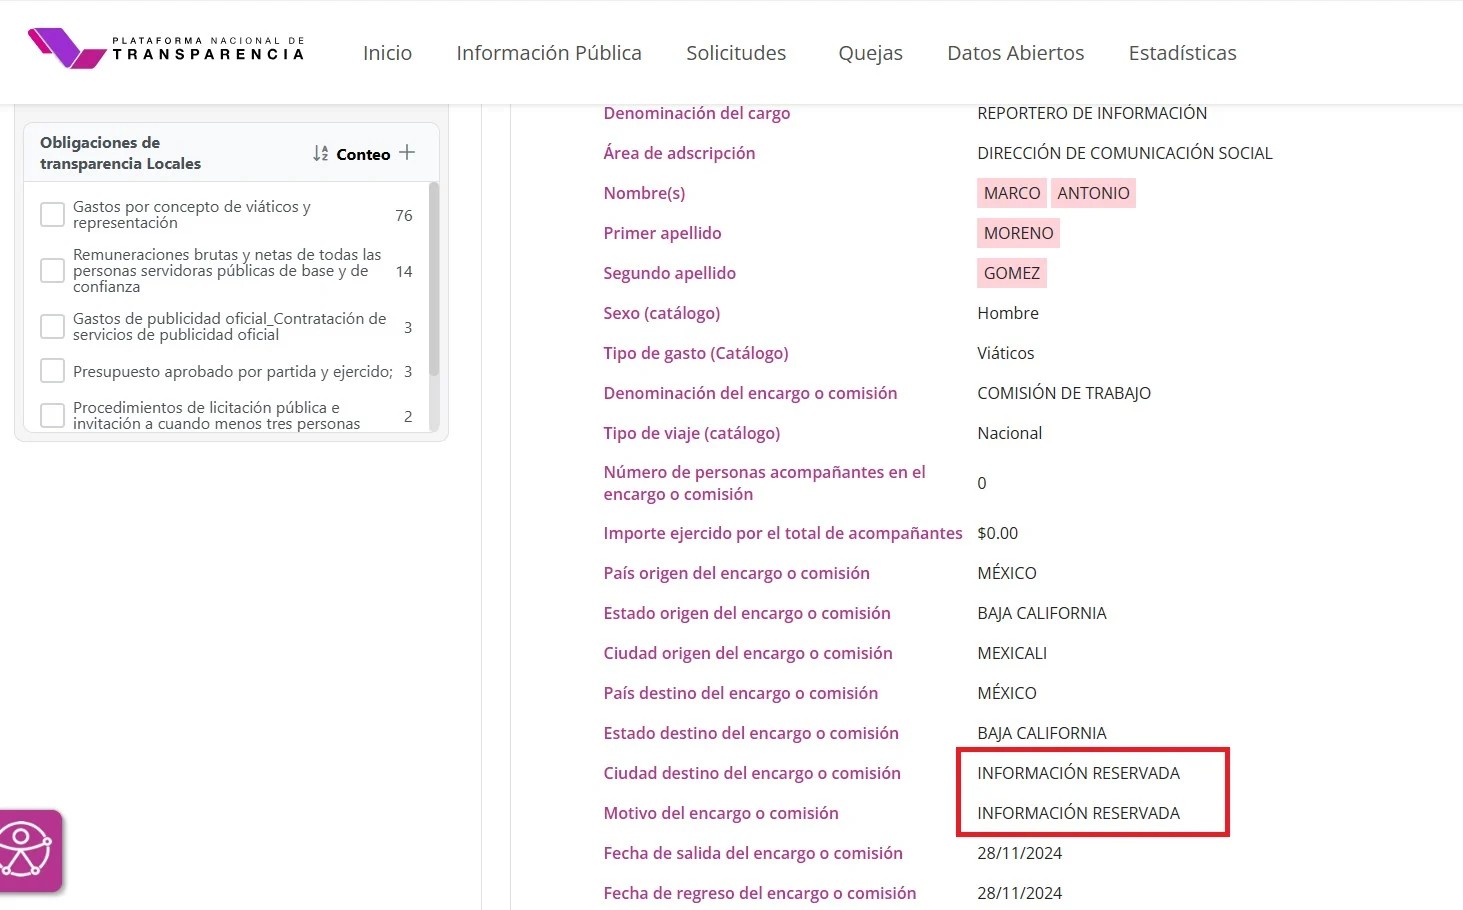1463x910 pixels.
Task: Click highlighted name ANTONIO
Action: [x=1094, y=193]
